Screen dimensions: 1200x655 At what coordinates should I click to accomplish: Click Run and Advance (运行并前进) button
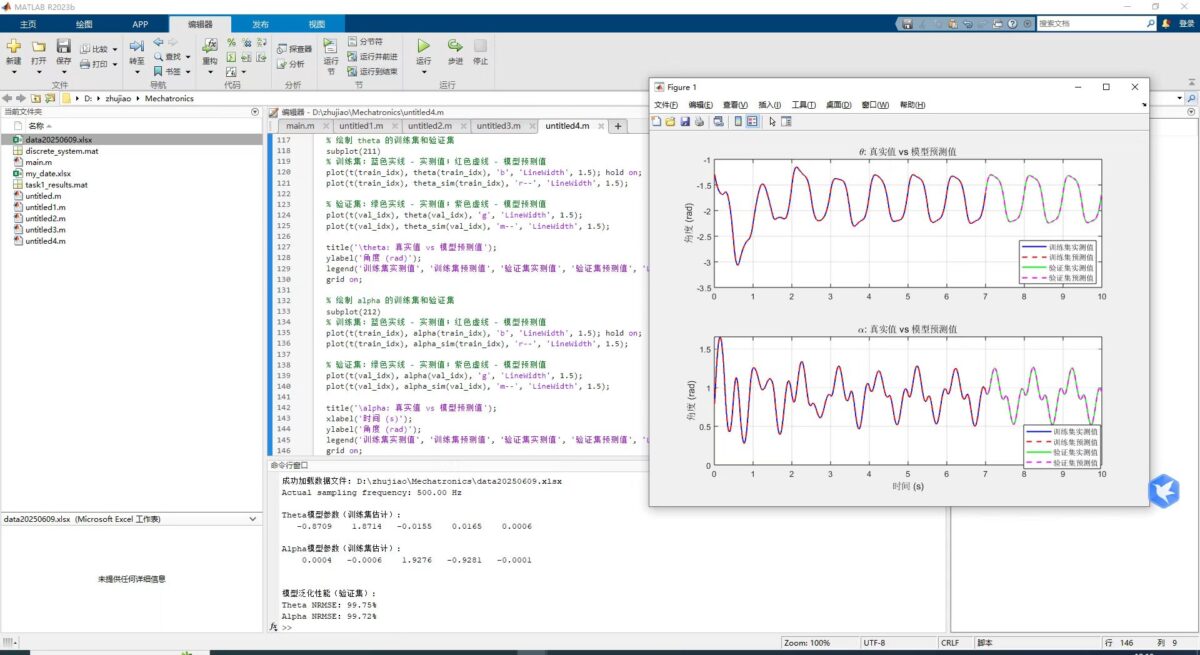[372, 57]
